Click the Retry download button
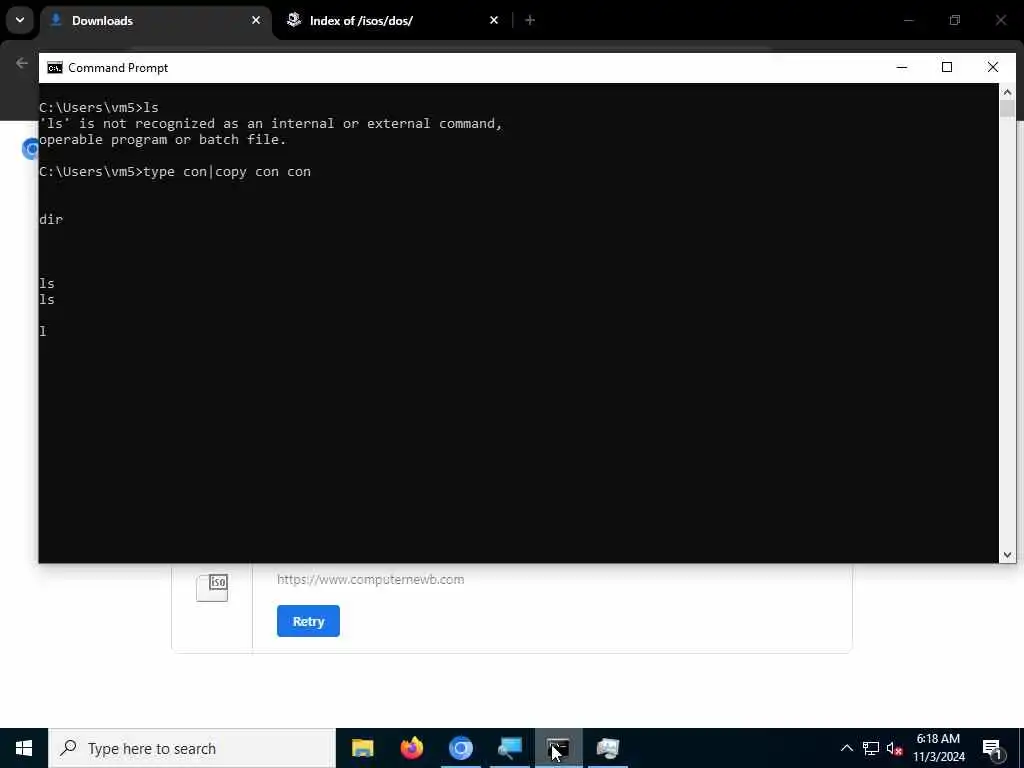Viewport: 1024px width, 768px height. 308,621
